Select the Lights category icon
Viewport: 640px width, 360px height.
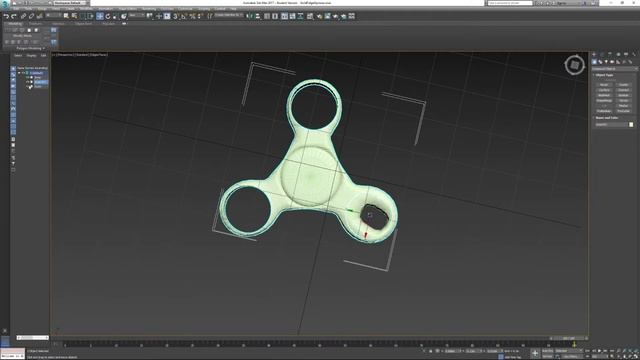(x=606, y=62)
